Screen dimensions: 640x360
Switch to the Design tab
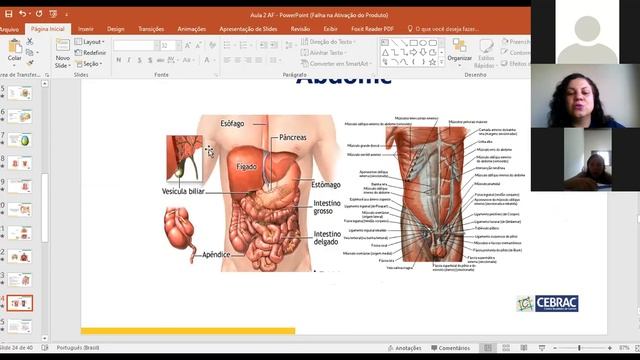(116, 29)
